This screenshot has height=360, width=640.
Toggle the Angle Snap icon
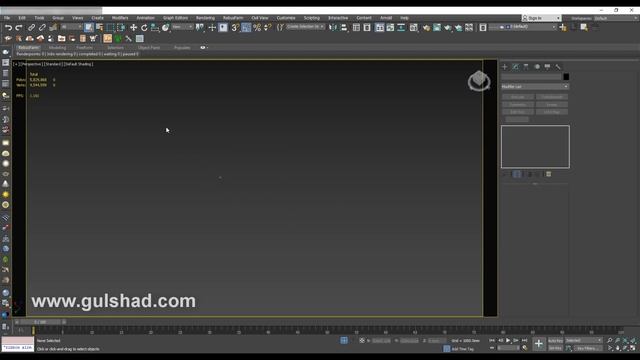pos(246,27)
